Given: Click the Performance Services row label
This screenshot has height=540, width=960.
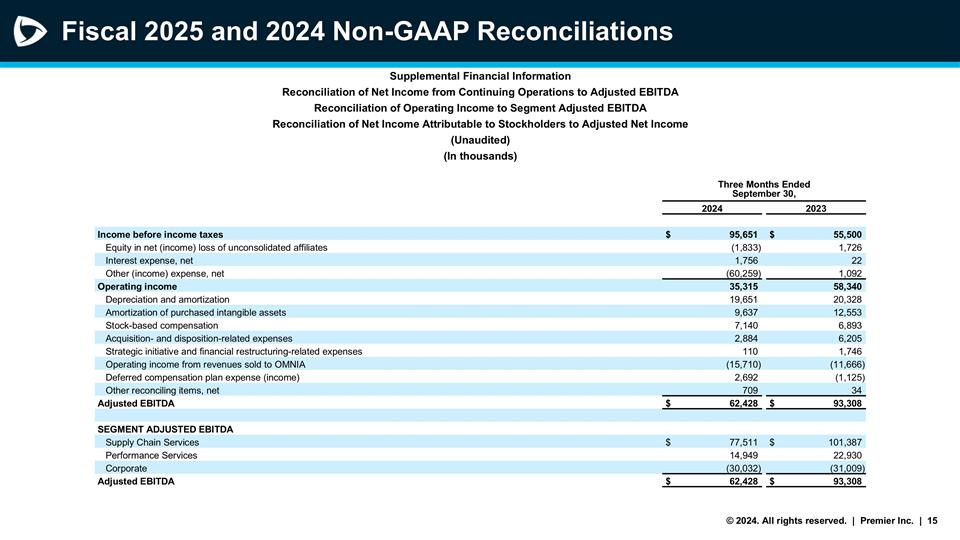Looking at the screenshot, I should [x=151, y=455].
